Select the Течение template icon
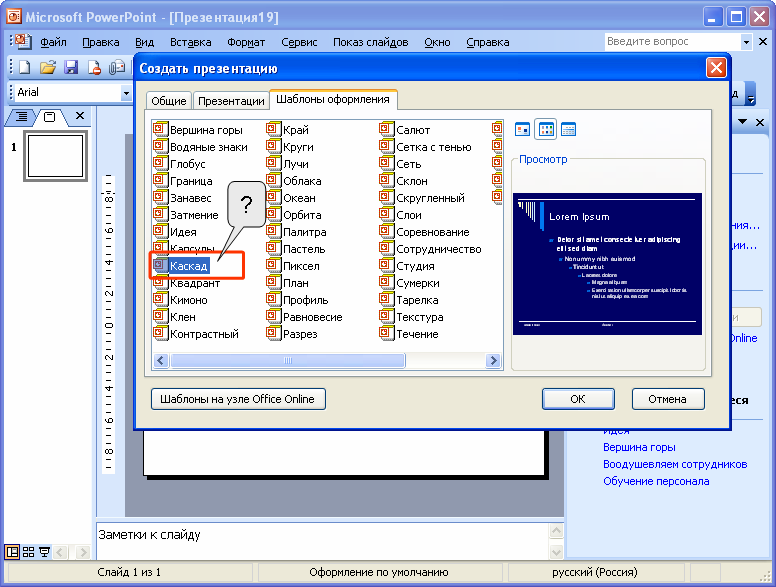 tap(387, 334)
